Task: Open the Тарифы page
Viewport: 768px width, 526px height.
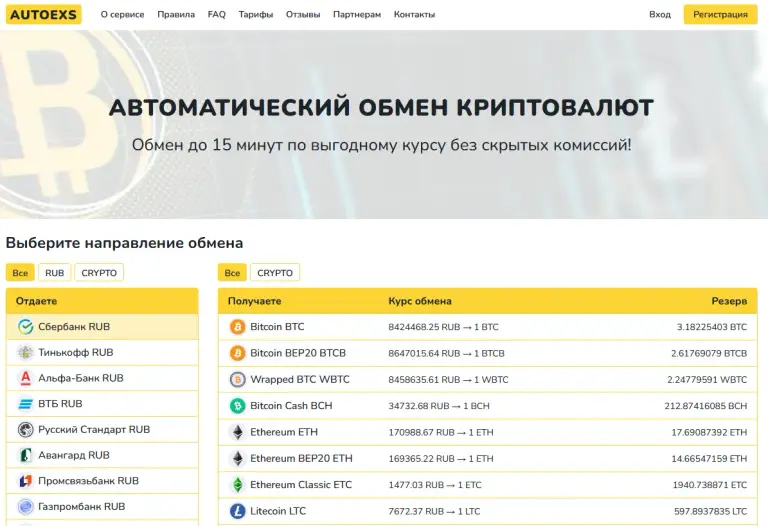Action: (256, 15)
